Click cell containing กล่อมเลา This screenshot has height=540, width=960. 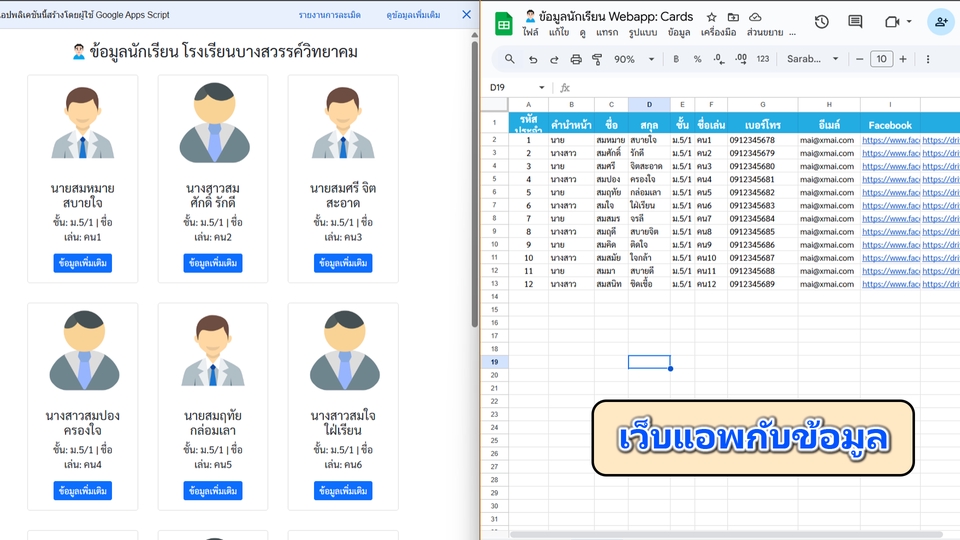pos(649,192)
